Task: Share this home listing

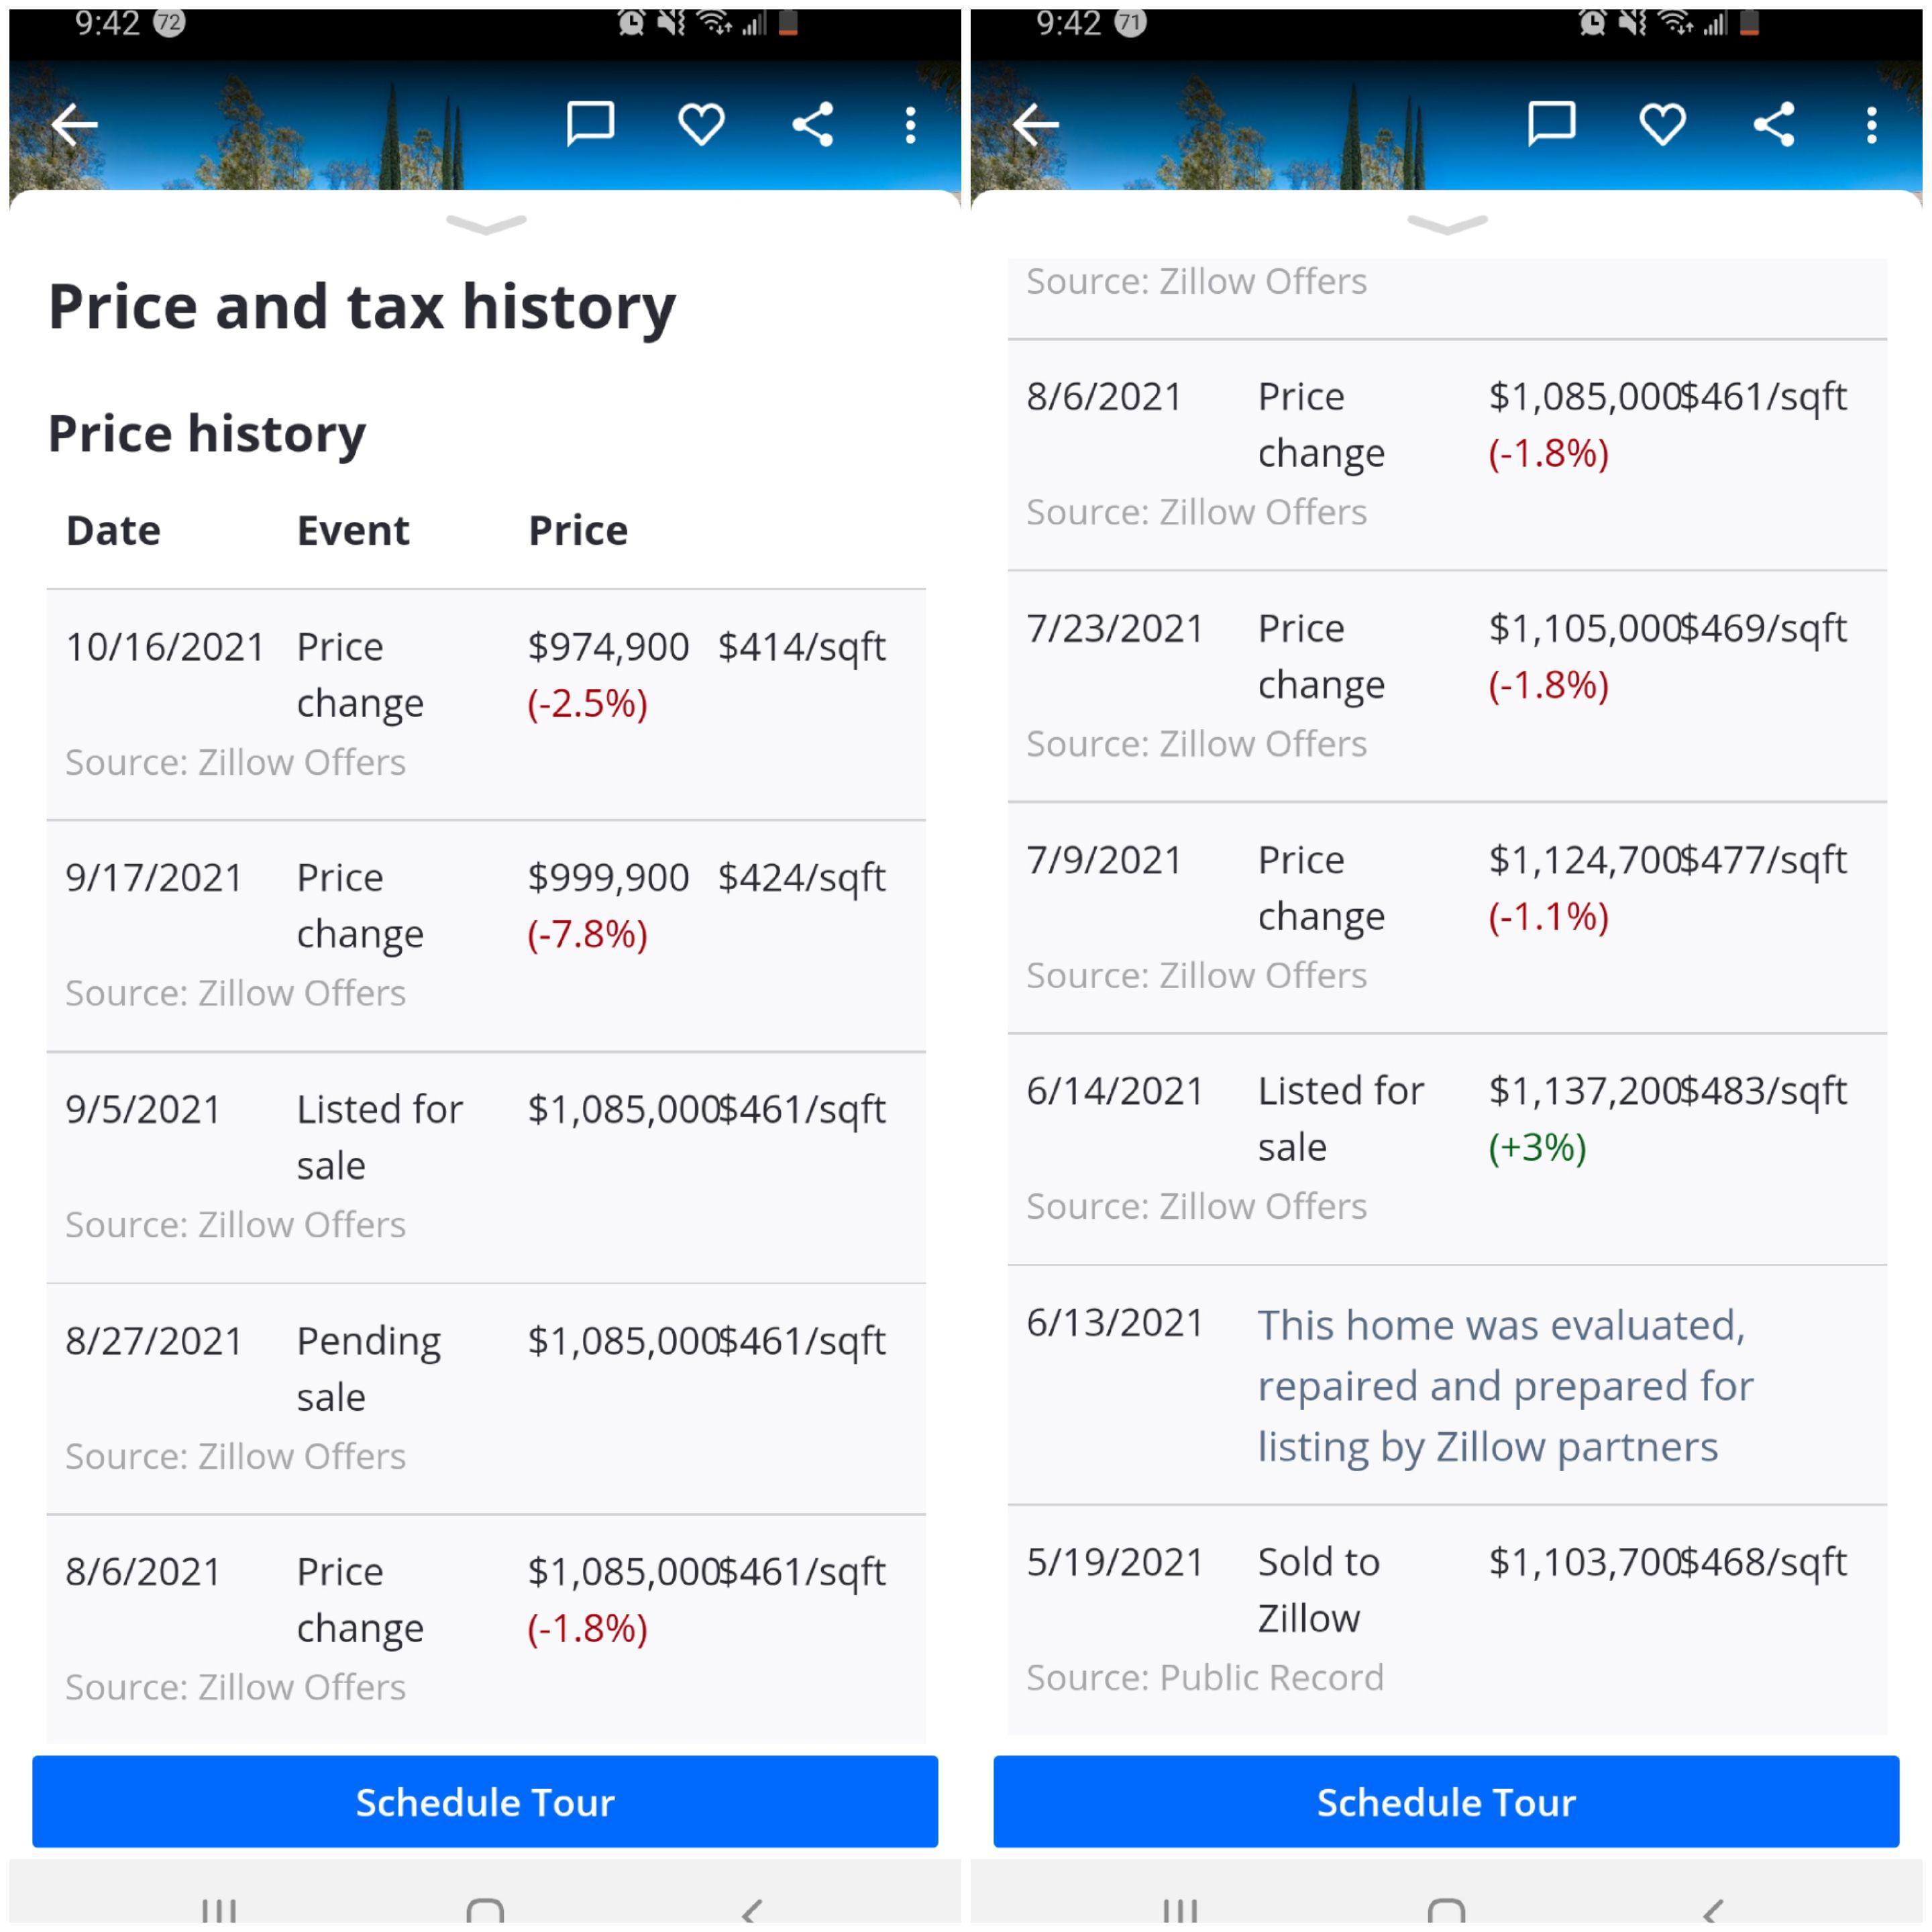Action: [812, 123]
